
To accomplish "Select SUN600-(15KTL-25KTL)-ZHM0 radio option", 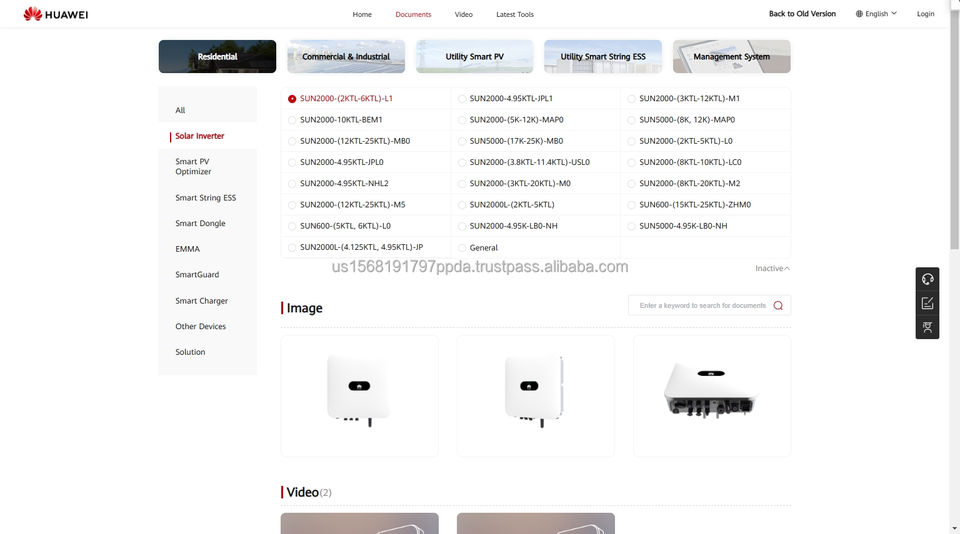I will click(x=631, y=205).
